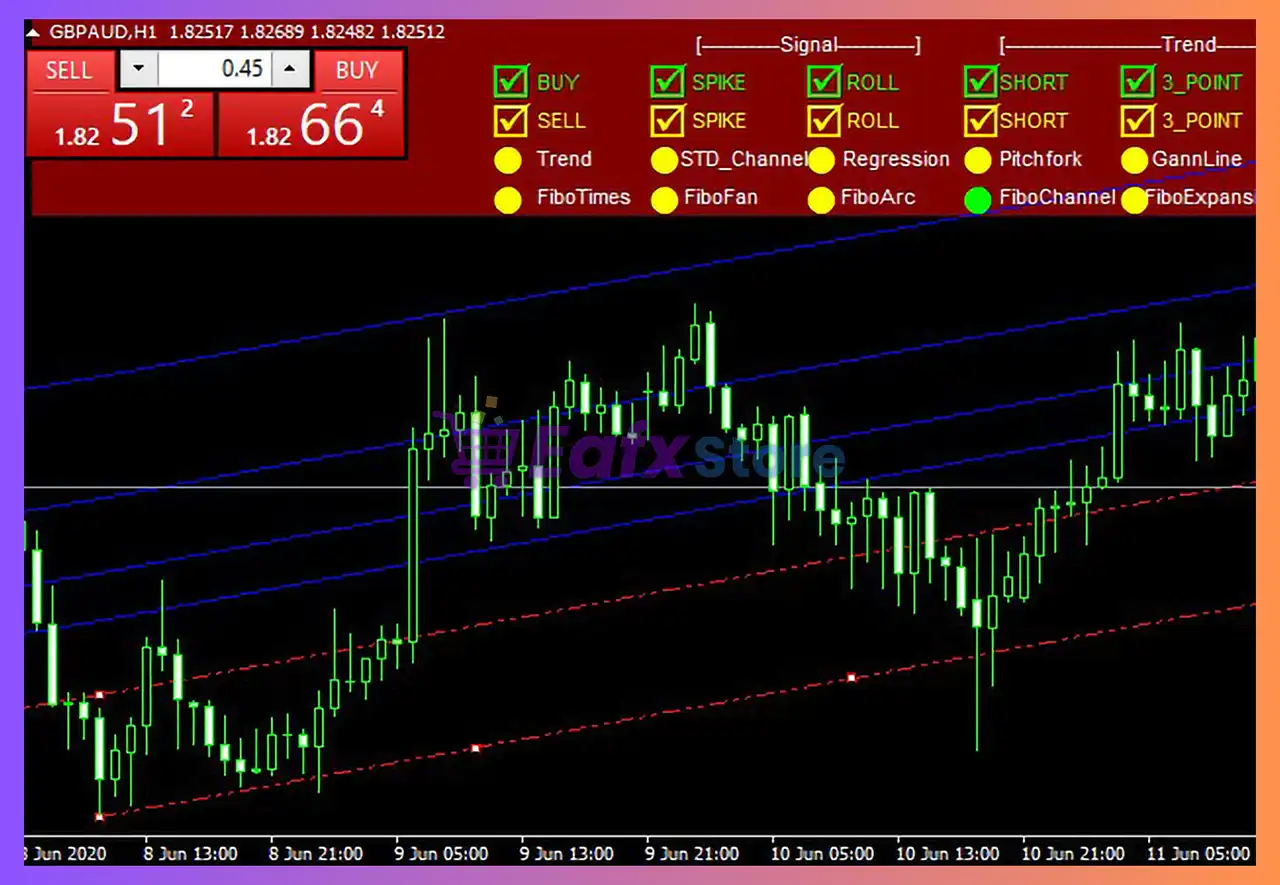
Task: Click the red SELL button
Action: (x=70, y=71)
